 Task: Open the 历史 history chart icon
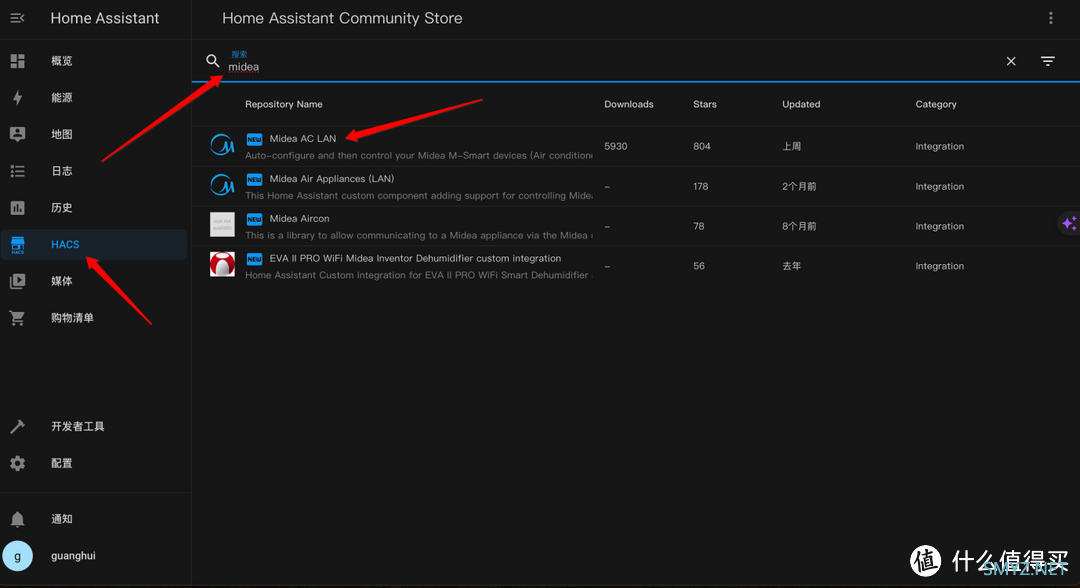click(17, 207)
